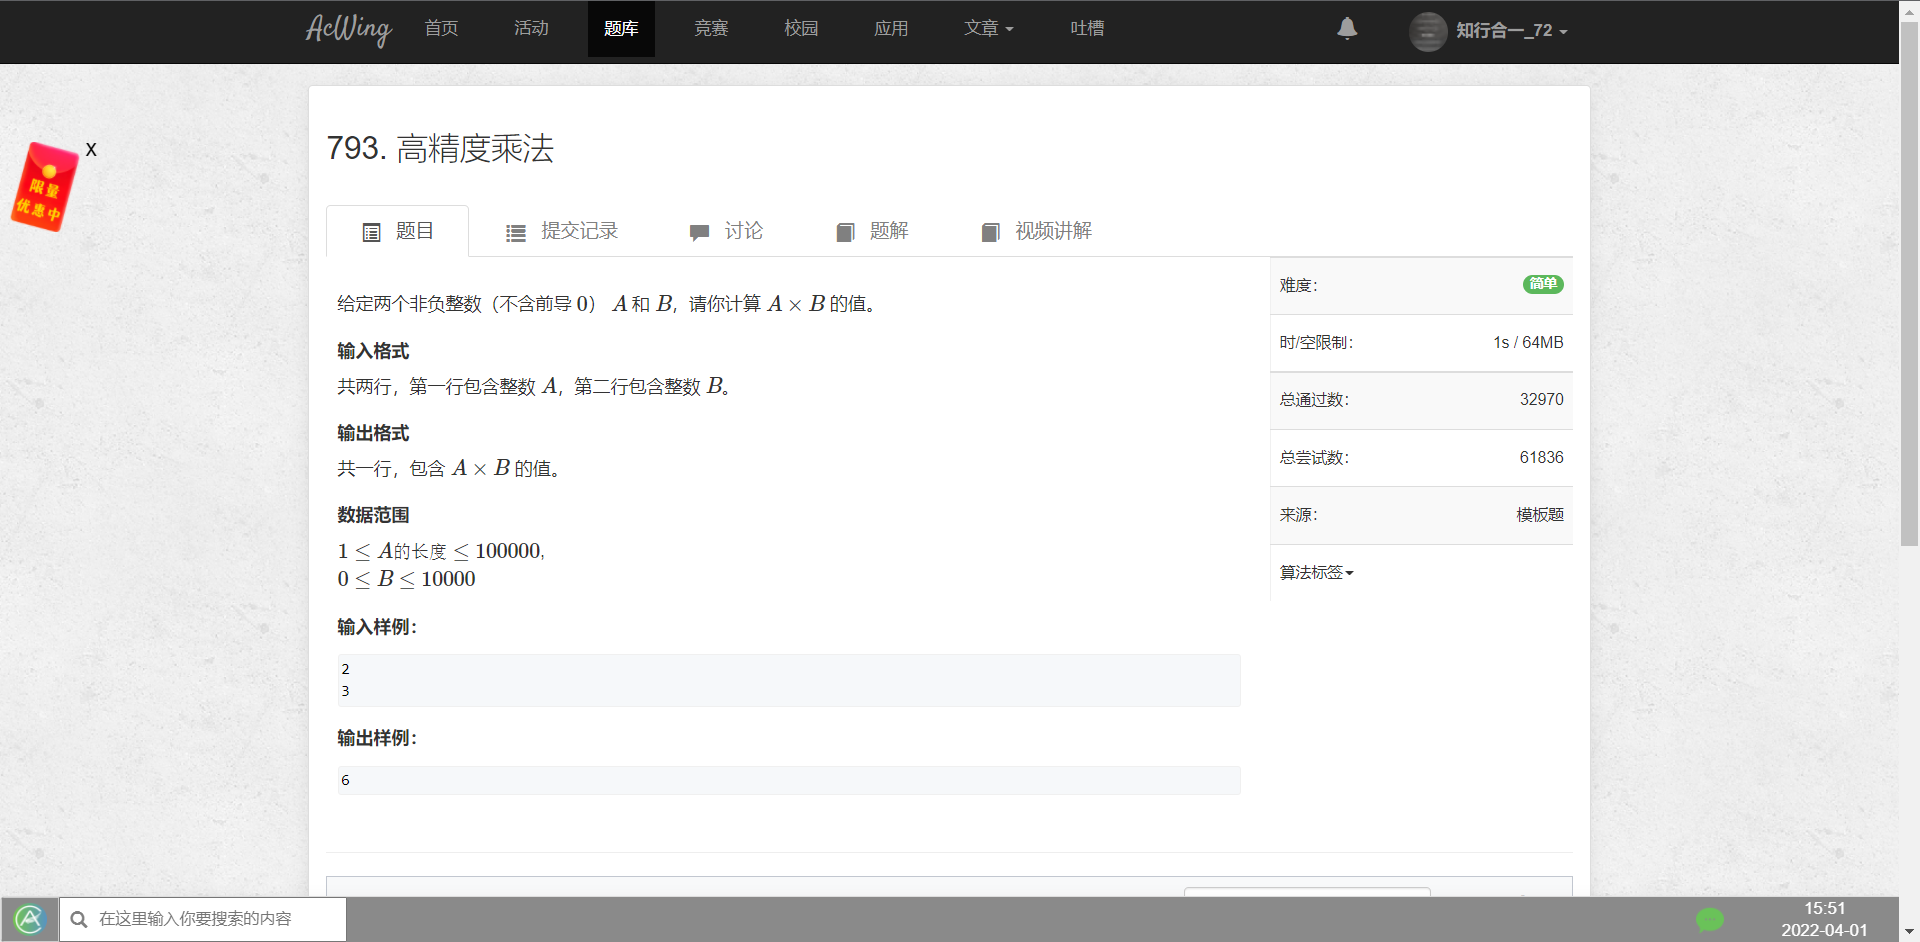Switch to the 竞赛 menu item
The width and height of the screenshot is (1920, 942).
pyautogui.click(x=711, y=29)
